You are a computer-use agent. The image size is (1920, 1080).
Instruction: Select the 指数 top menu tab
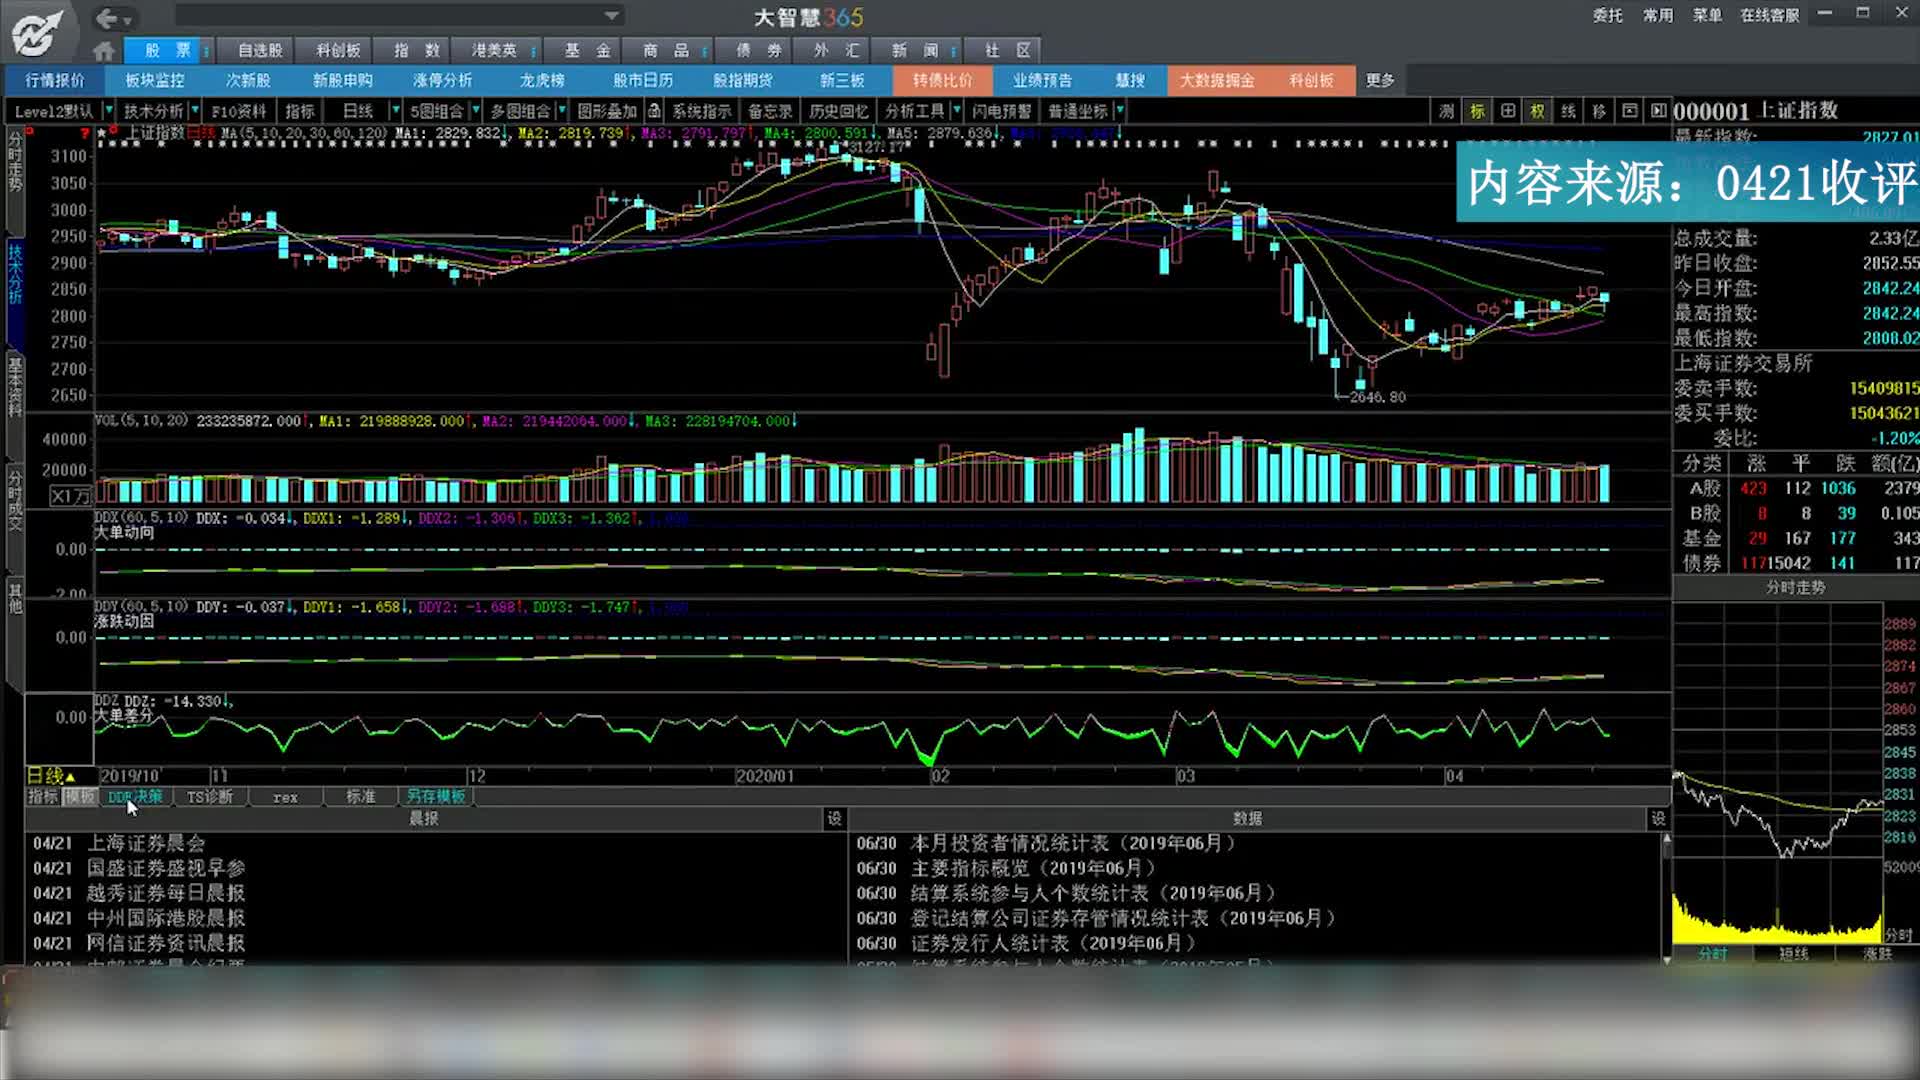[x=417, y=50]
